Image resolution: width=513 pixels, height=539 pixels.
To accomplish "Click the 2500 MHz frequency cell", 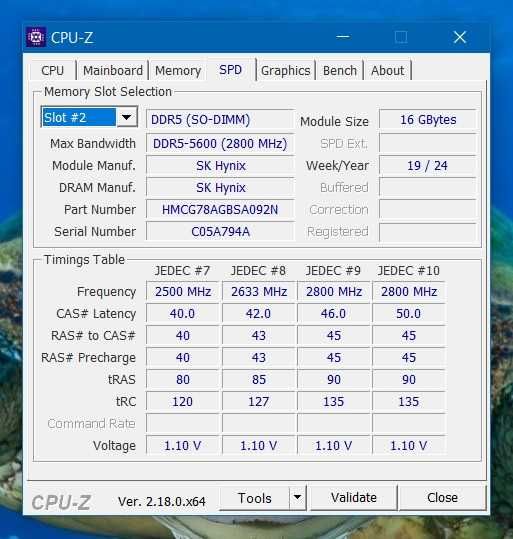I will (183, 292).
